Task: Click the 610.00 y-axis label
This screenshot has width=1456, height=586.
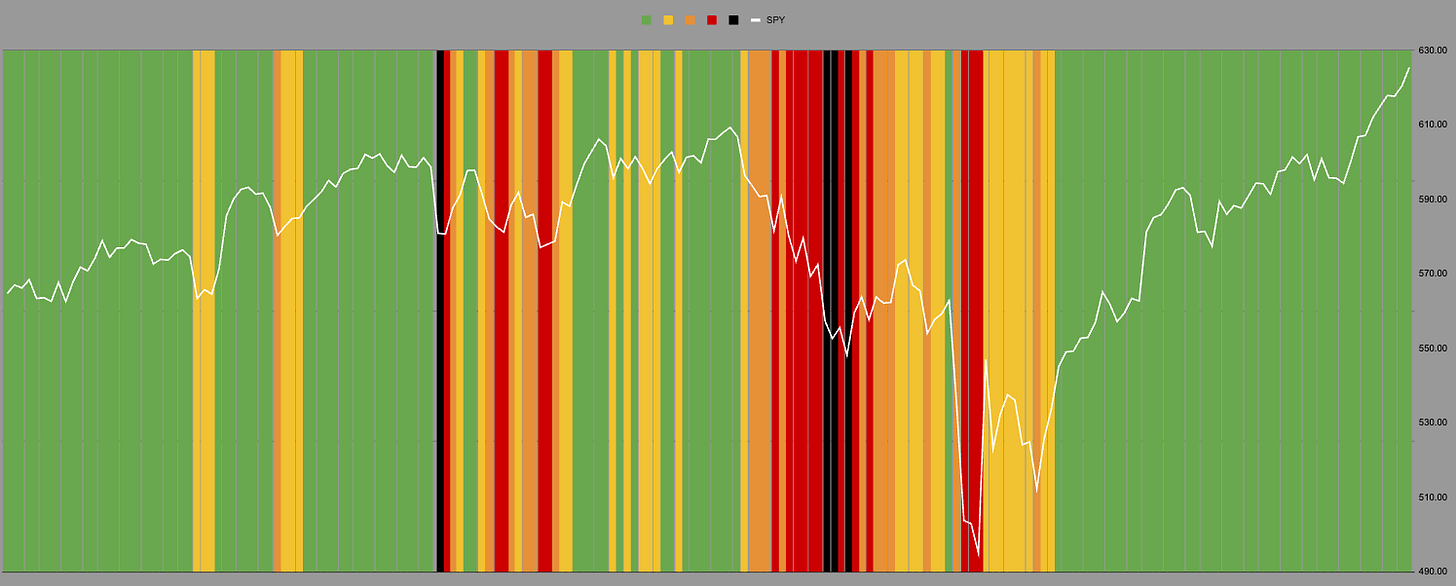Action: point(1433,124)
